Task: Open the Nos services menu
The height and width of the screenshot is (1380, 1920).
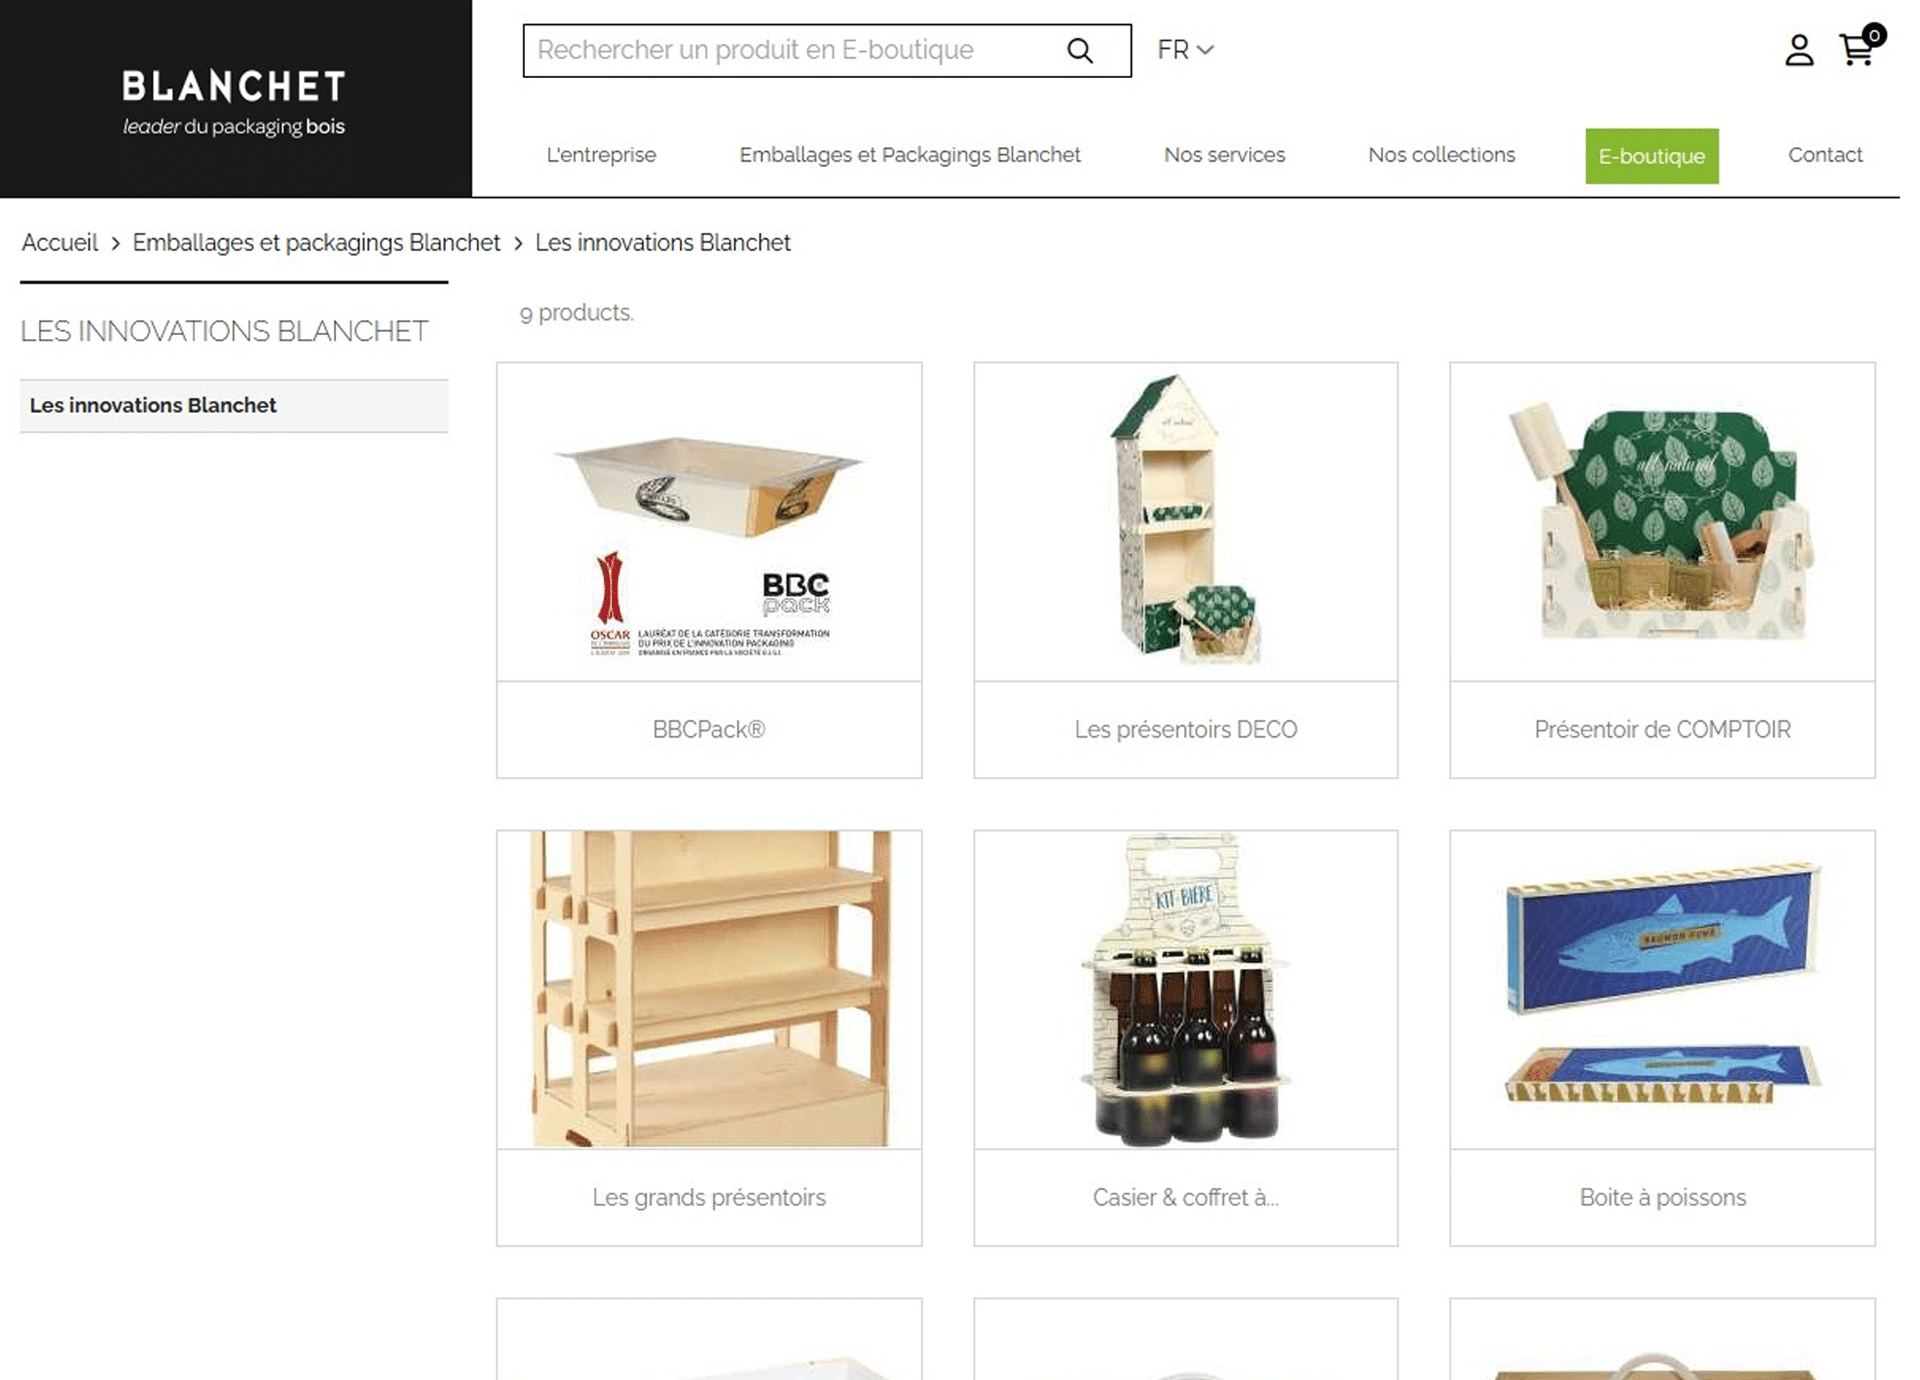Action: click(x=1224, y=155)
